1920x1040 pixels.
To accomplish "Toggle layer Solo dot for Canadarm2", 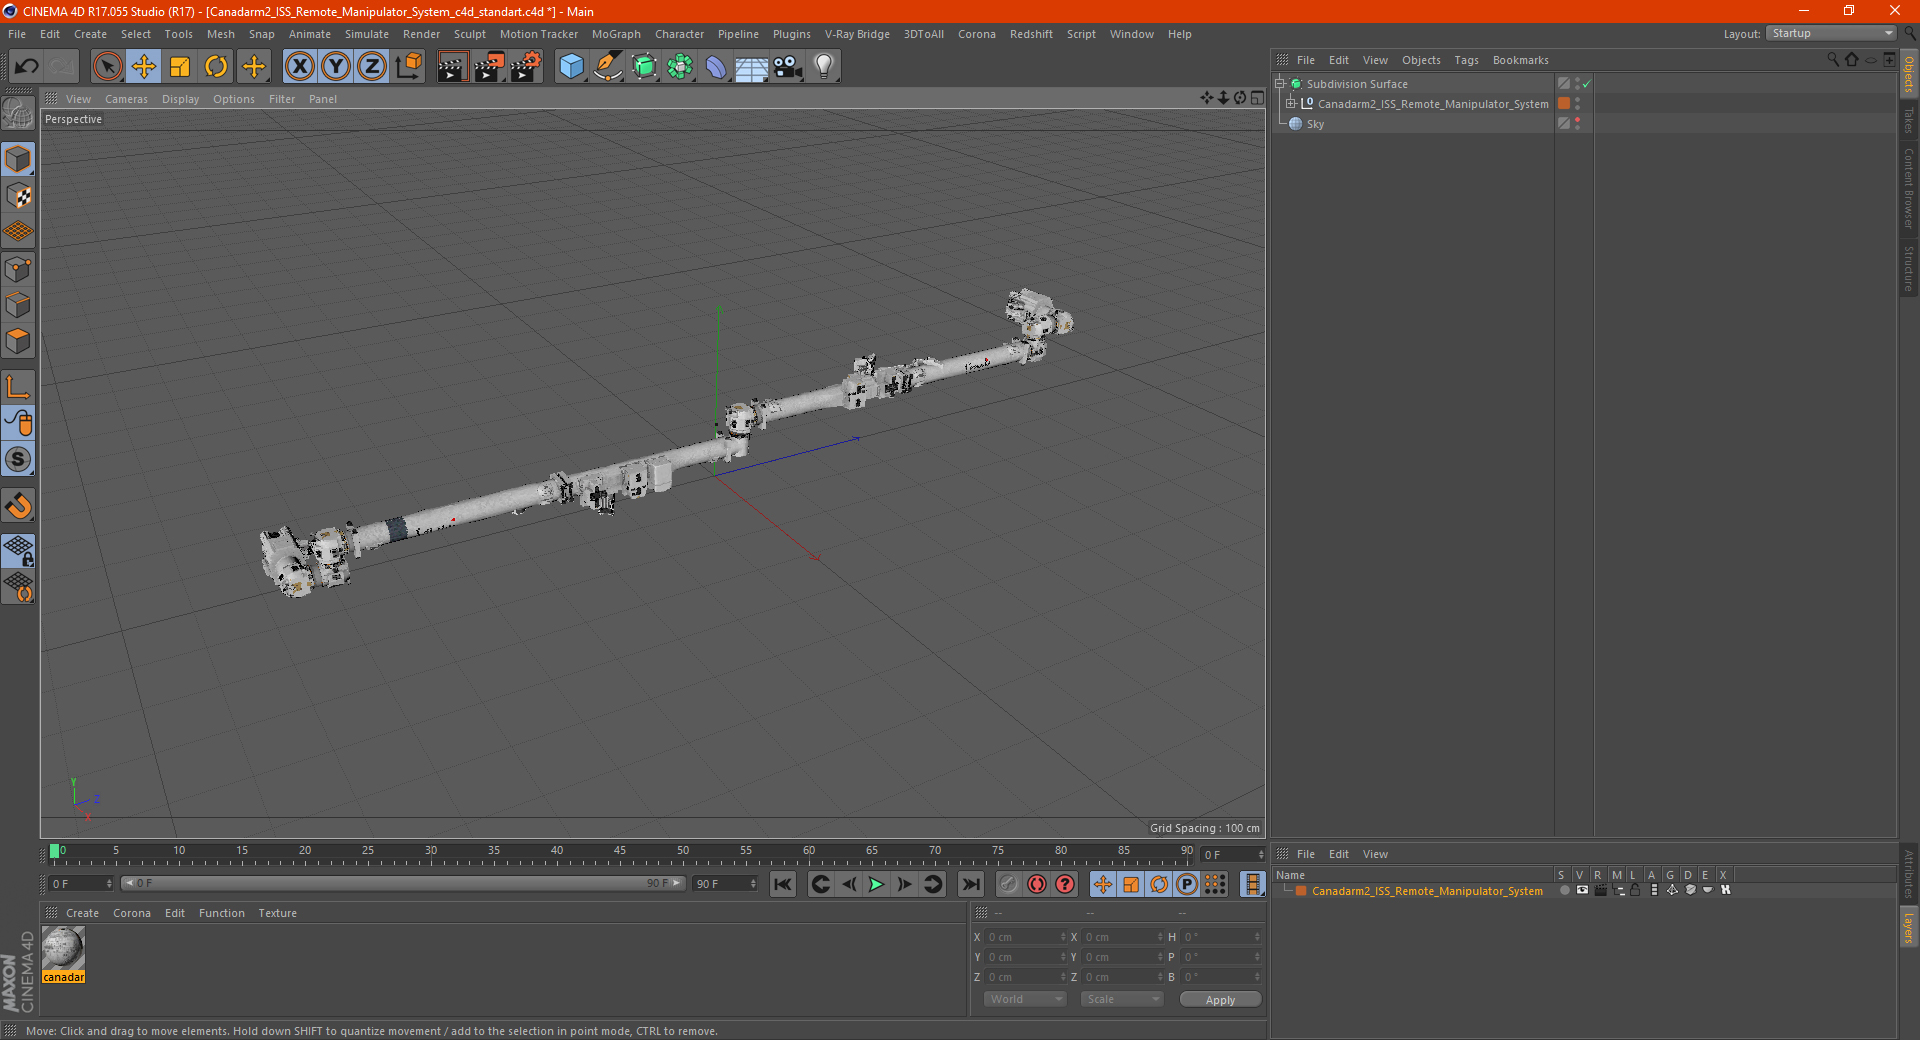I will click(1564, 890).
